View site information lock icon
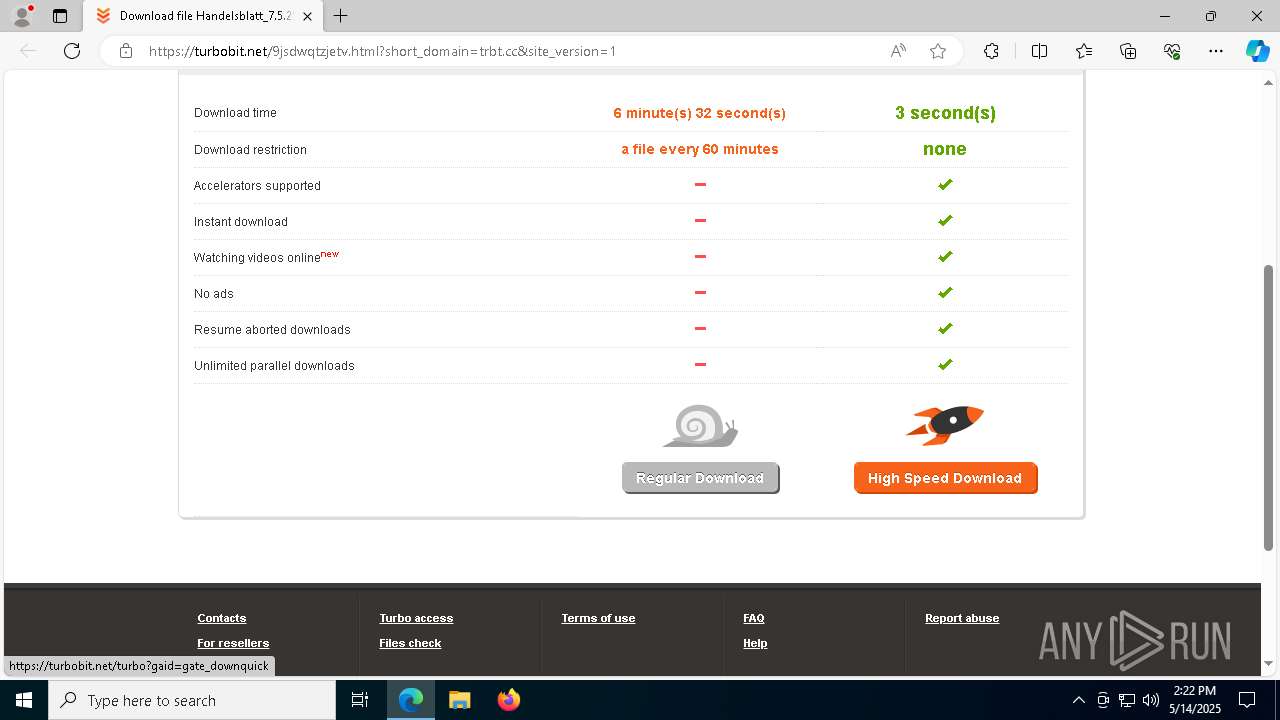Viewport: 1280px width, 720px height. click(126, 51)
